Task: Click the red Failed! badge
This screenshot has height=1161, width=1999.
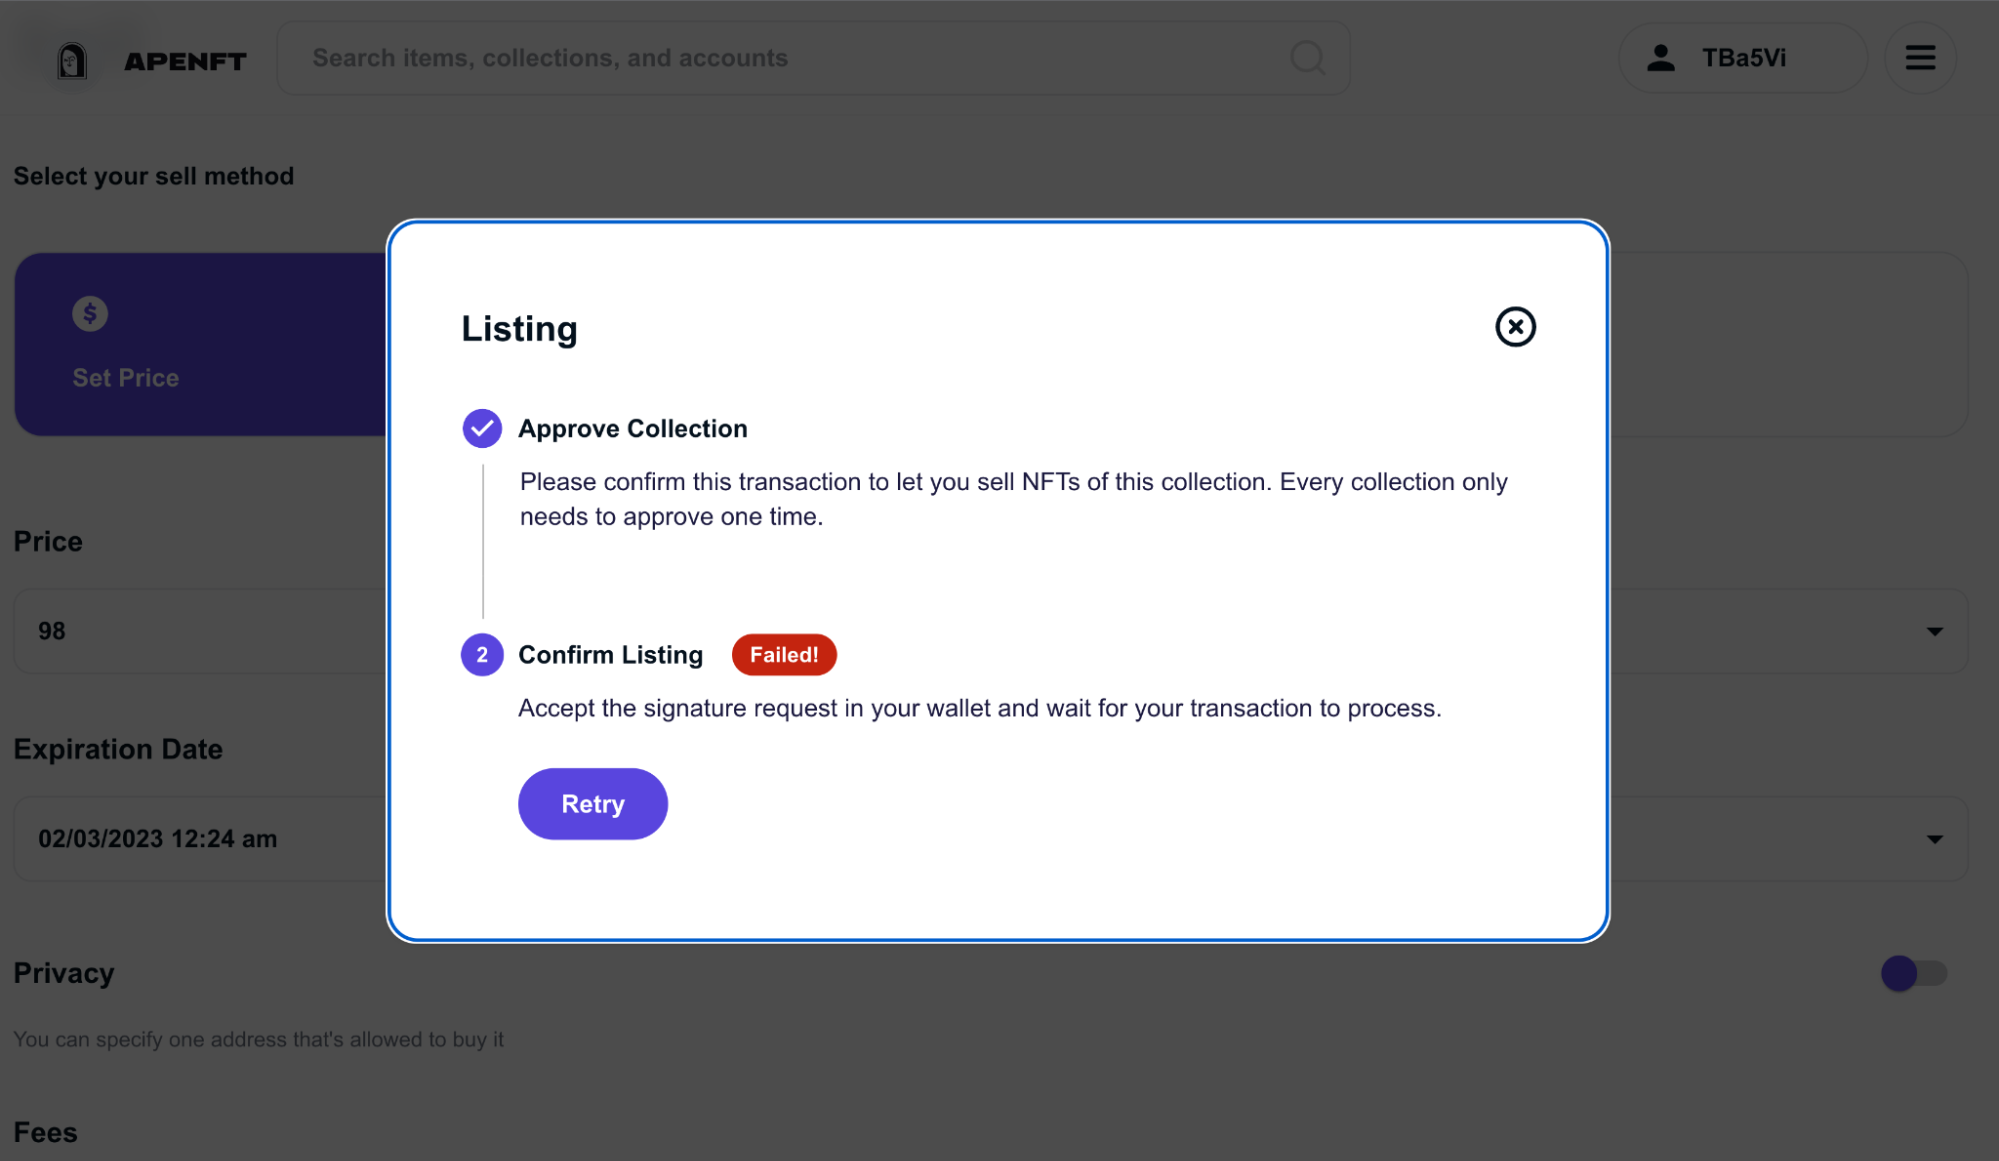Action: coord(784,655)
